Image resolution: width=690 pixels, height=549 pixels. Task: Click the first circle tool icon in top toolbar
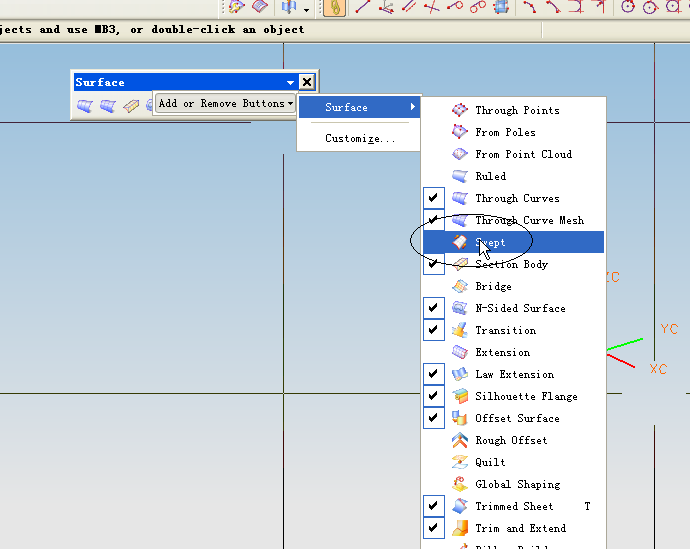(x=628, y=7)
